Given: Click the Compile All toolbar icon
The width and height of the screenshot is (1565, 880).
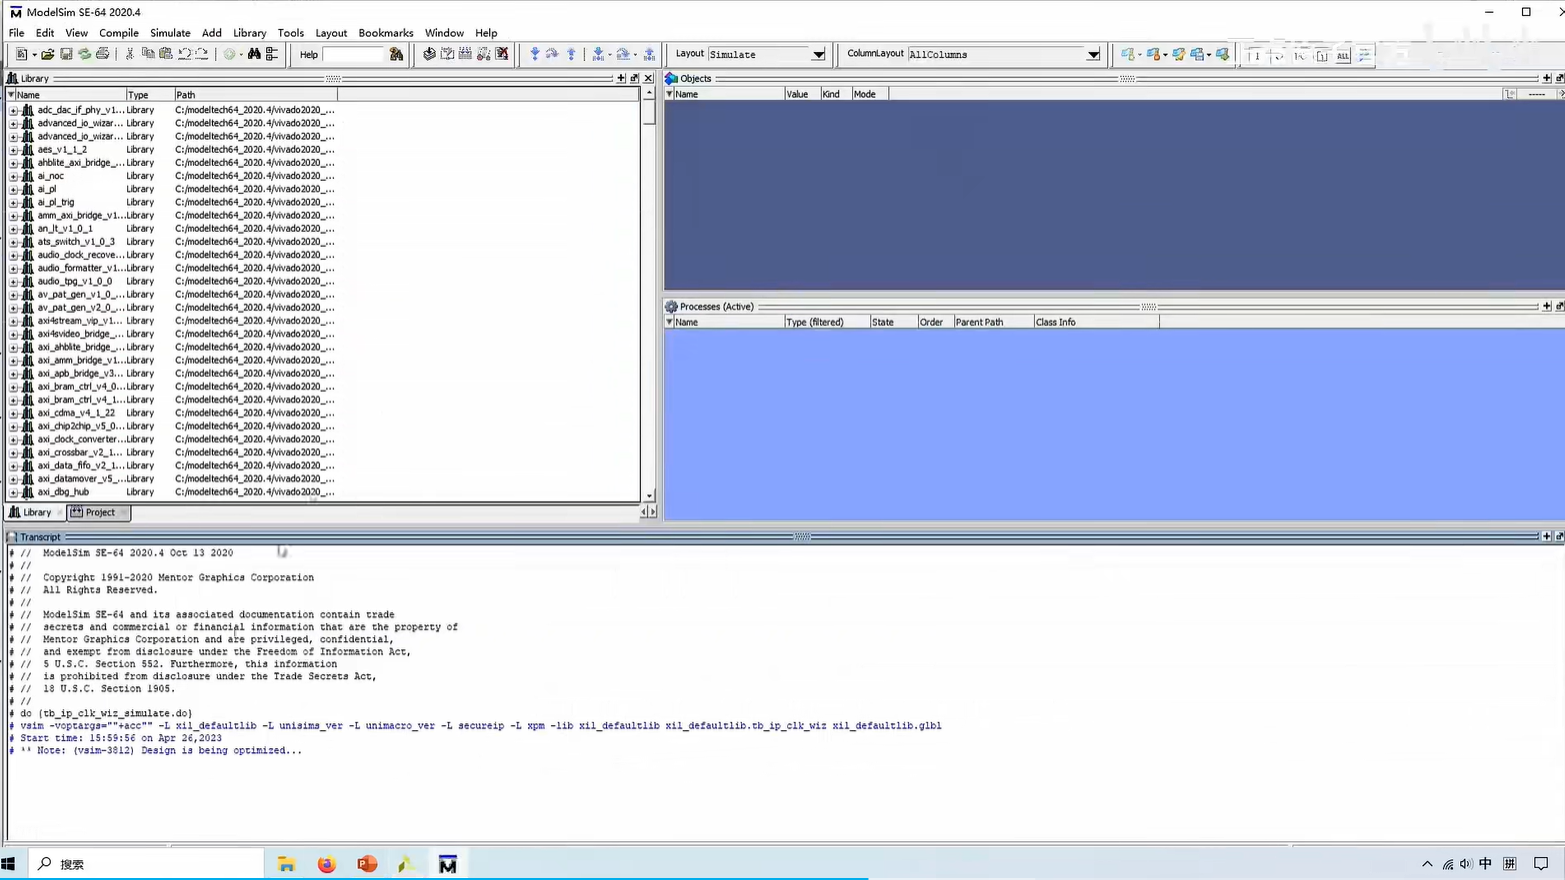Looking at the screenshot, I should 447,54.
